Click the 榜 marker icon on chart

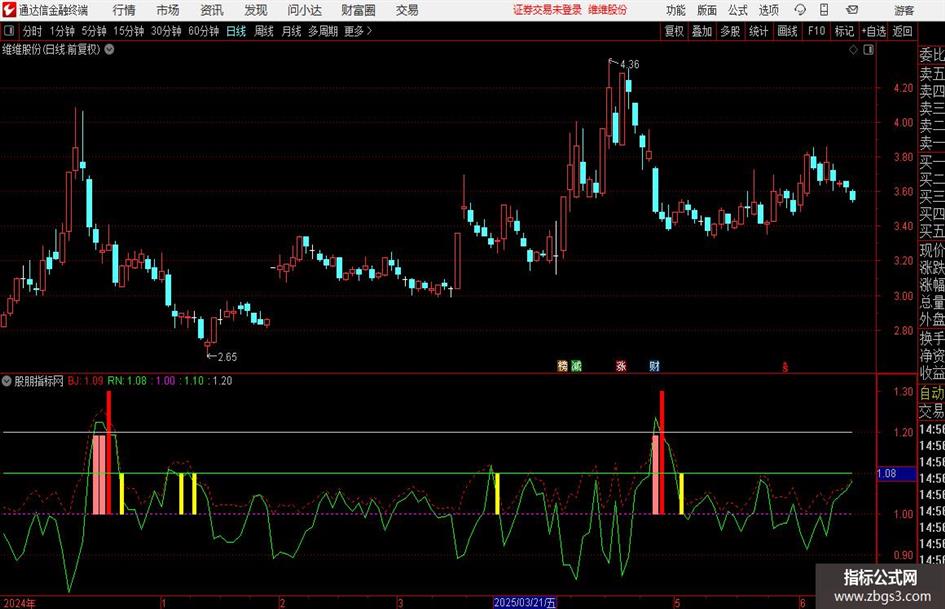pos(562,365)
